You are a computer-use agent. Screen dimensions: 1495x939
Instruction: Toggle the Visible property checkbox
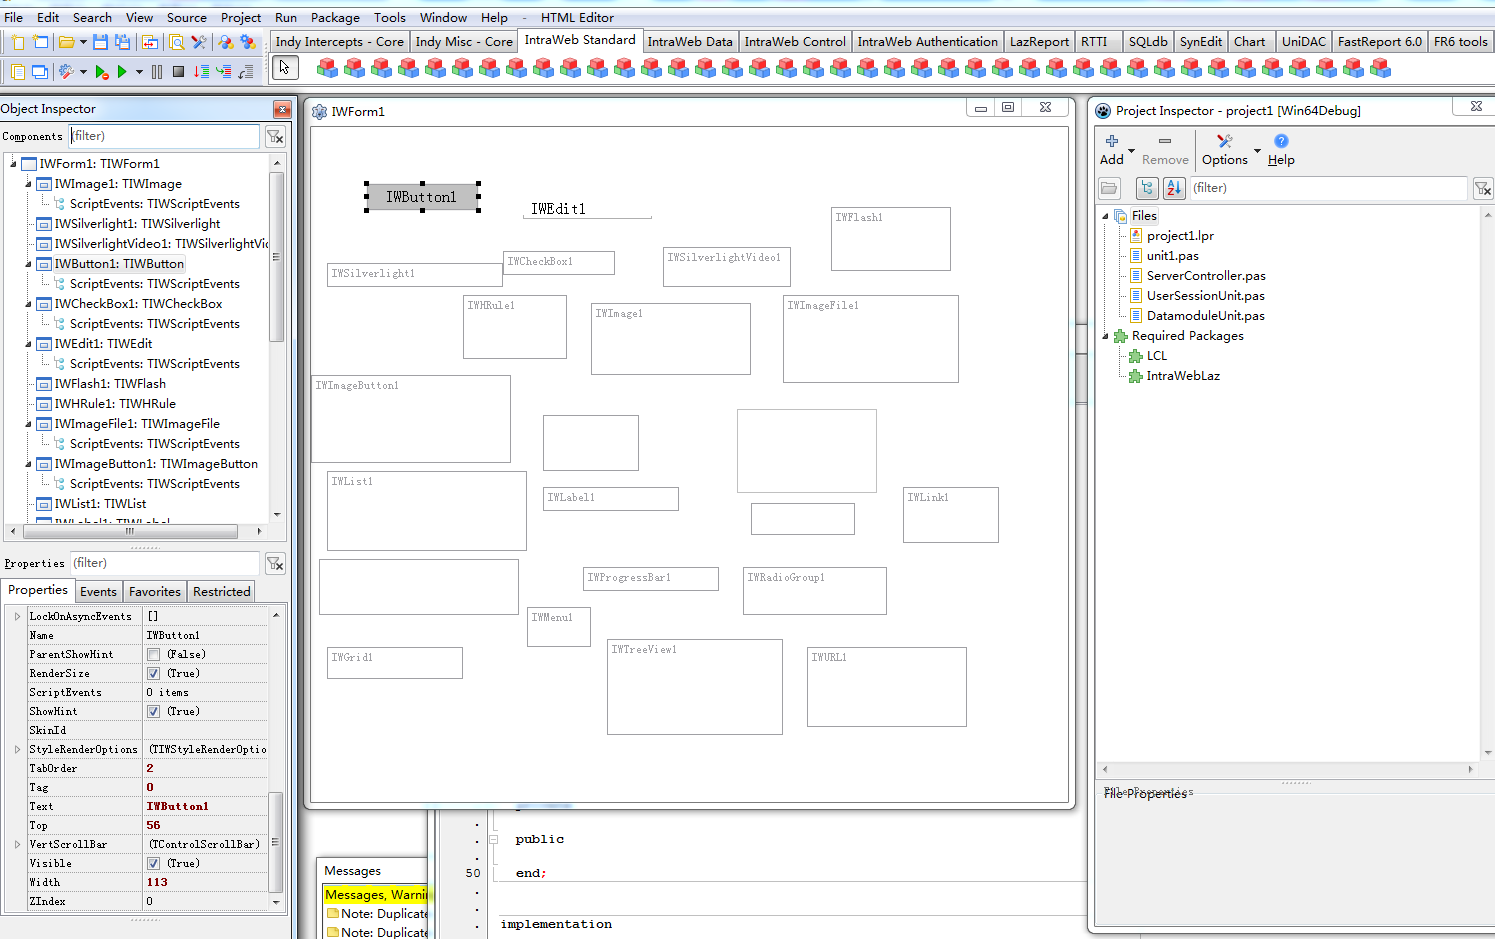tap(153, 863)
